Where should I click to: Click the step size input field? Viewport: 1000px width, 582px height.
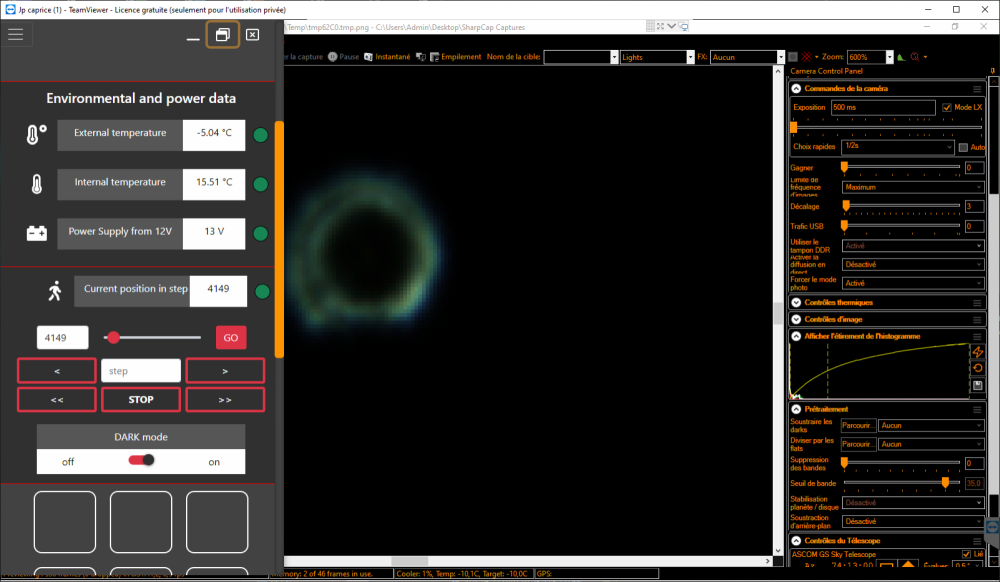(141, 371)
